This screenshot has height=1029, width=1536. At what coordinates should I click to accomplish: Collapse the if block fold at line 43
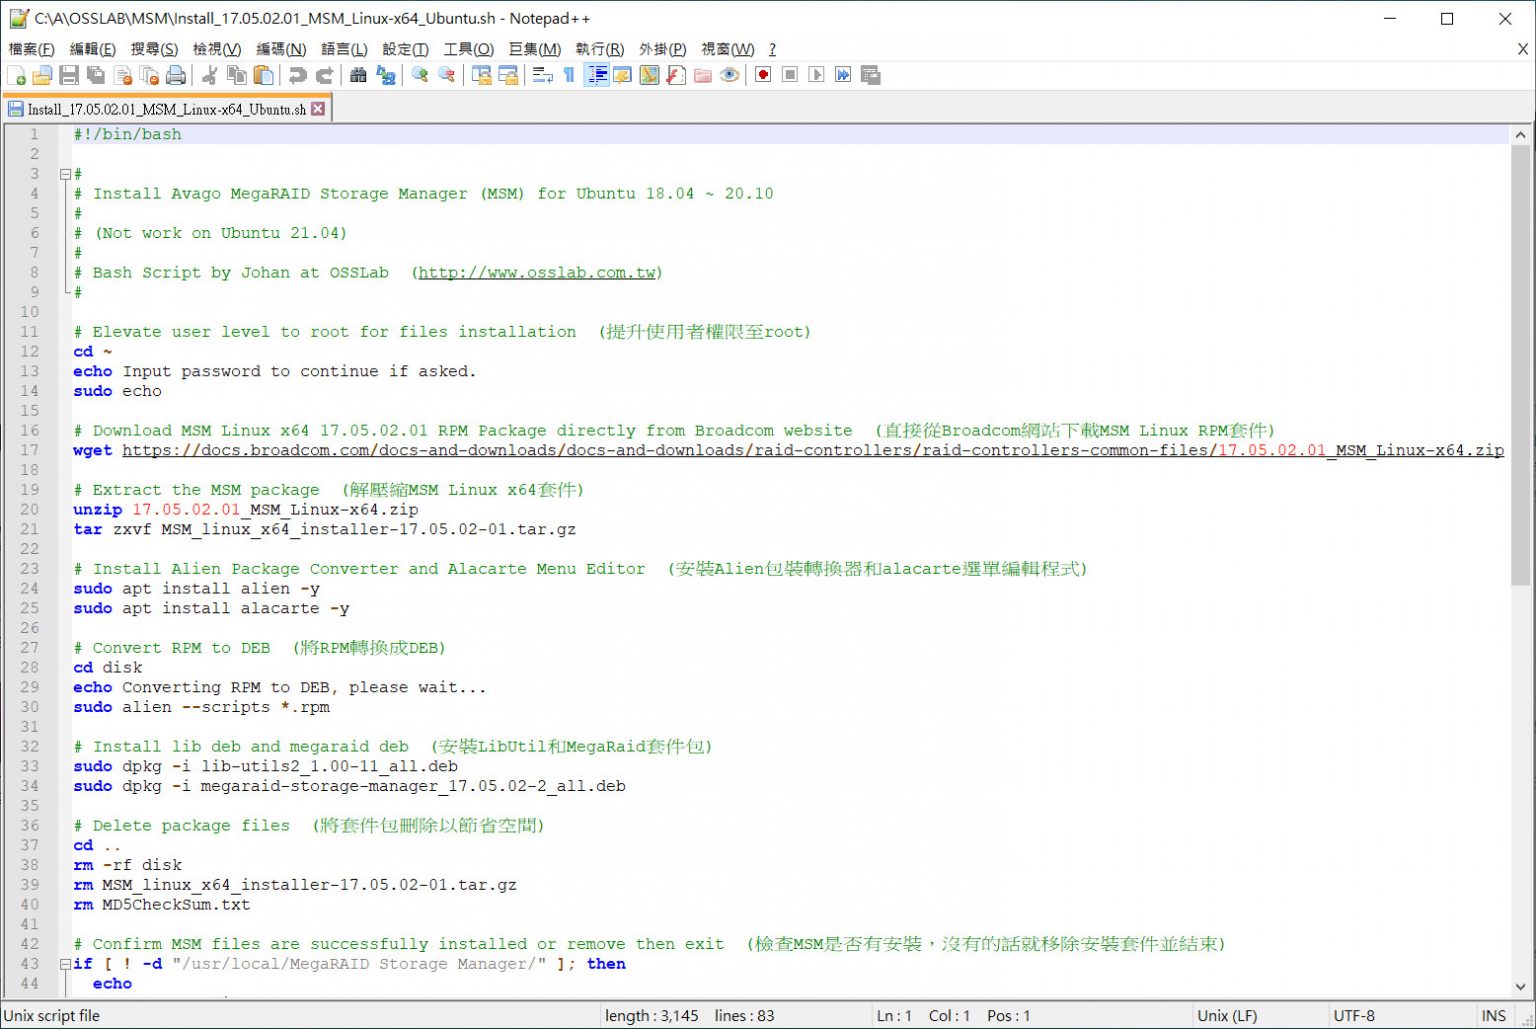click(x=65, y=964)
